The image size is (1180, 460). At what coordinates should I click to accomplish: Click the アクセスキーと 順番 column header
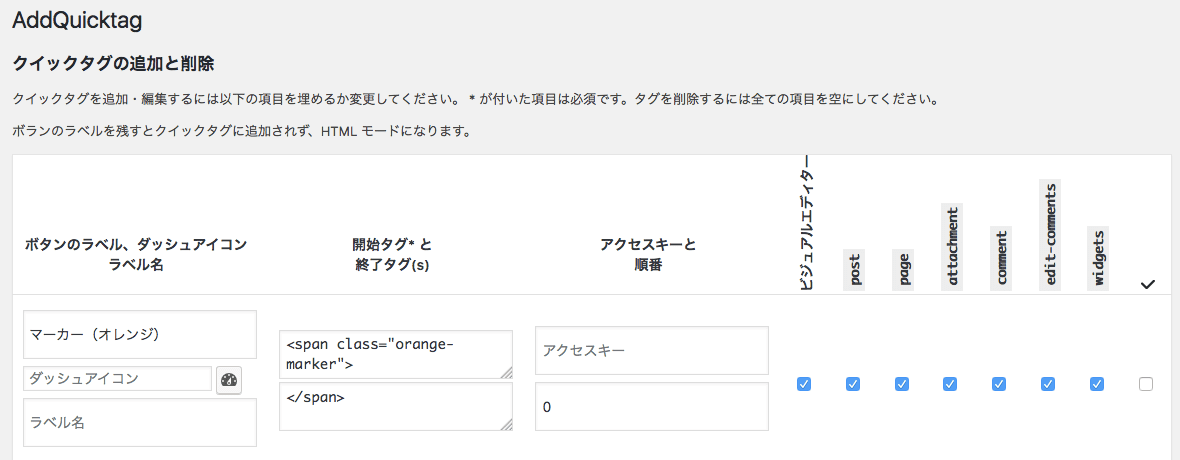click(648, 255)
